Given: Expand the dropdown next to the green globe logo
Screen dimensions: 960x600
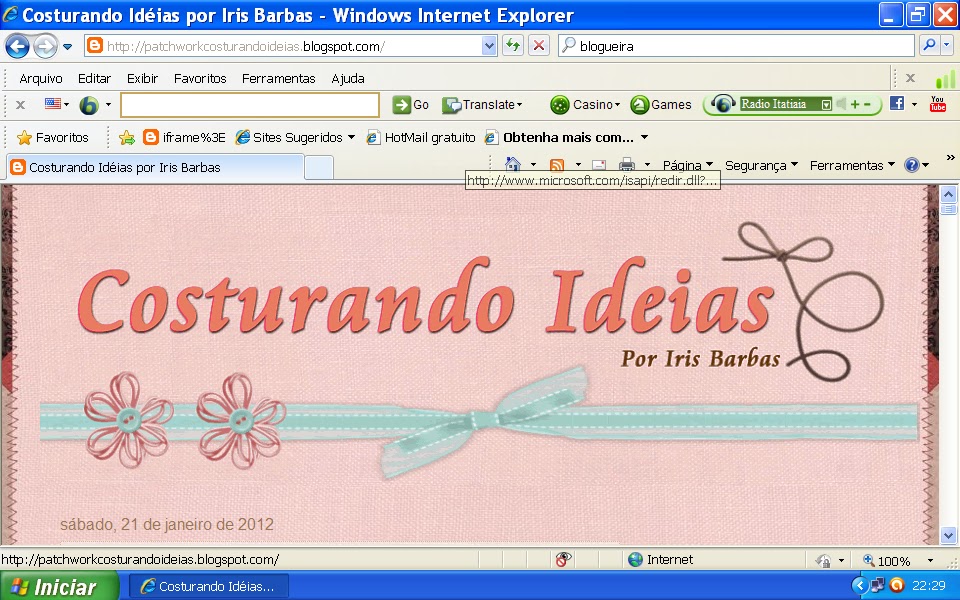Looking at the screenshot, I should [108, 105].
